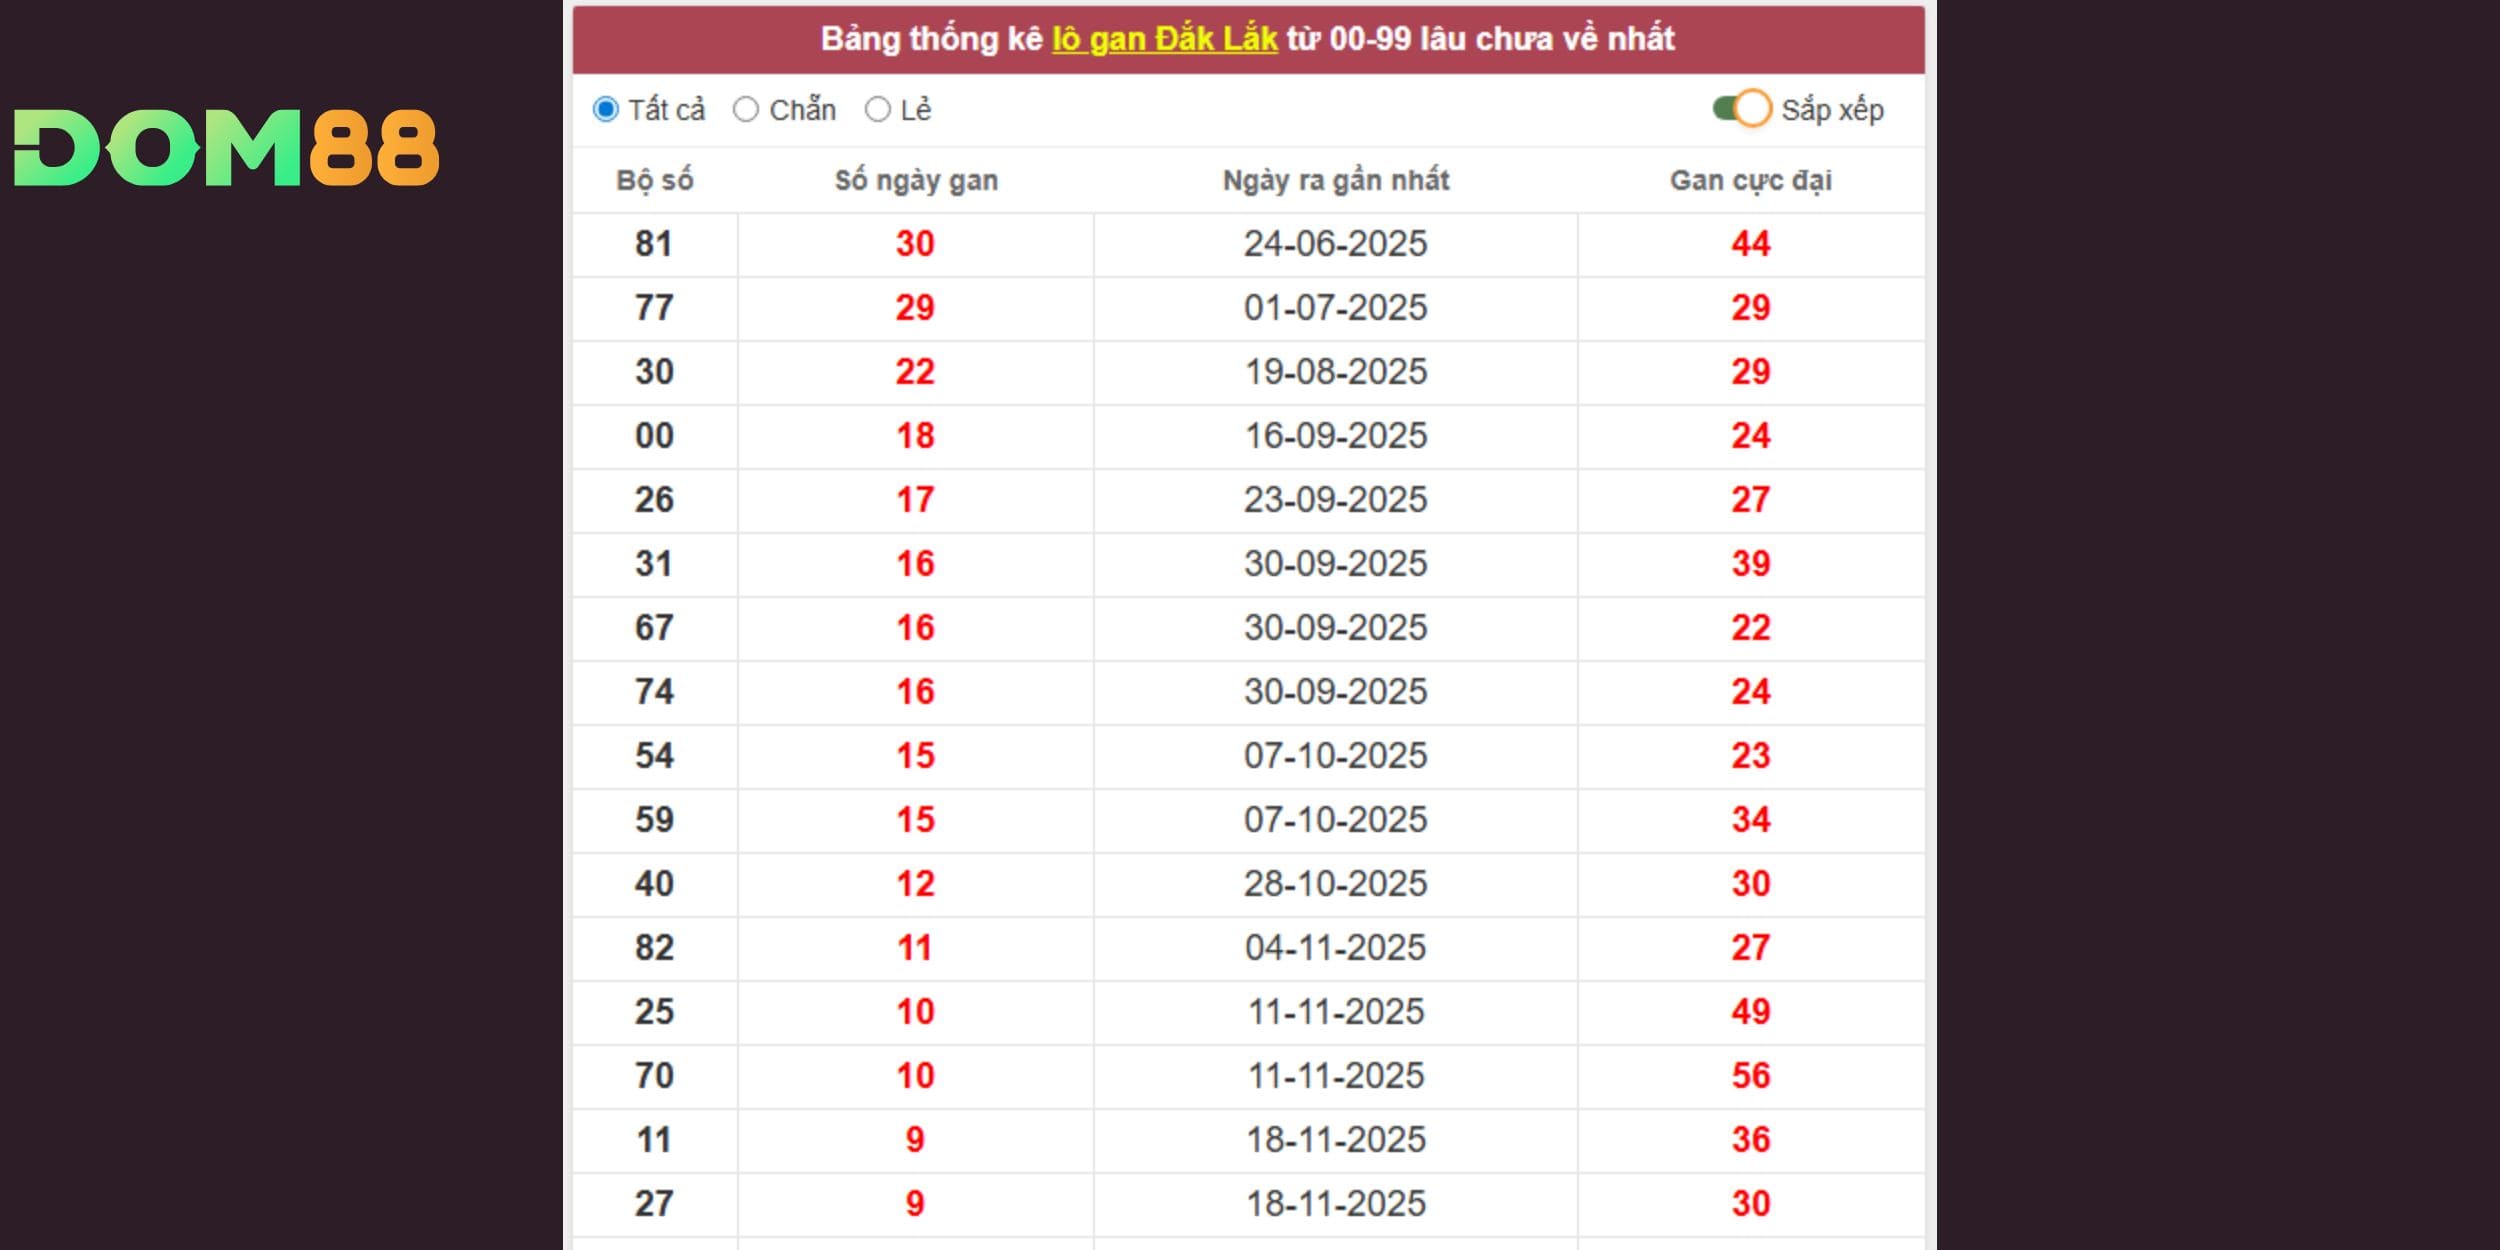Click number 27 in the Bộ số column
The width and height of the screenshot is (2500, 1250).
point(654,1204)
